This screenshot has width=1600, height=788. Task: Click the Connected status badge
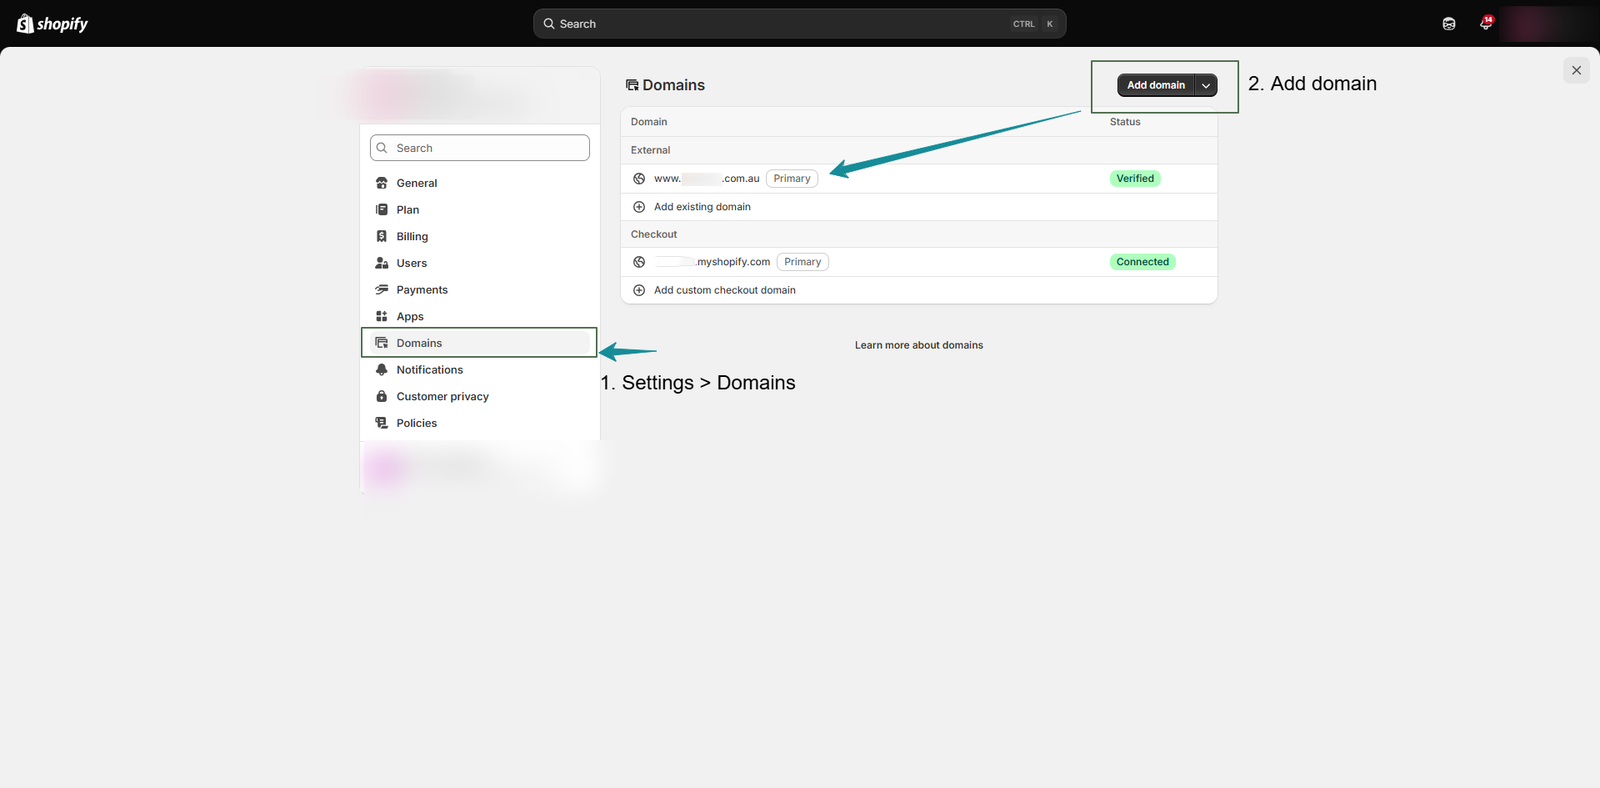pos(1143,262)
